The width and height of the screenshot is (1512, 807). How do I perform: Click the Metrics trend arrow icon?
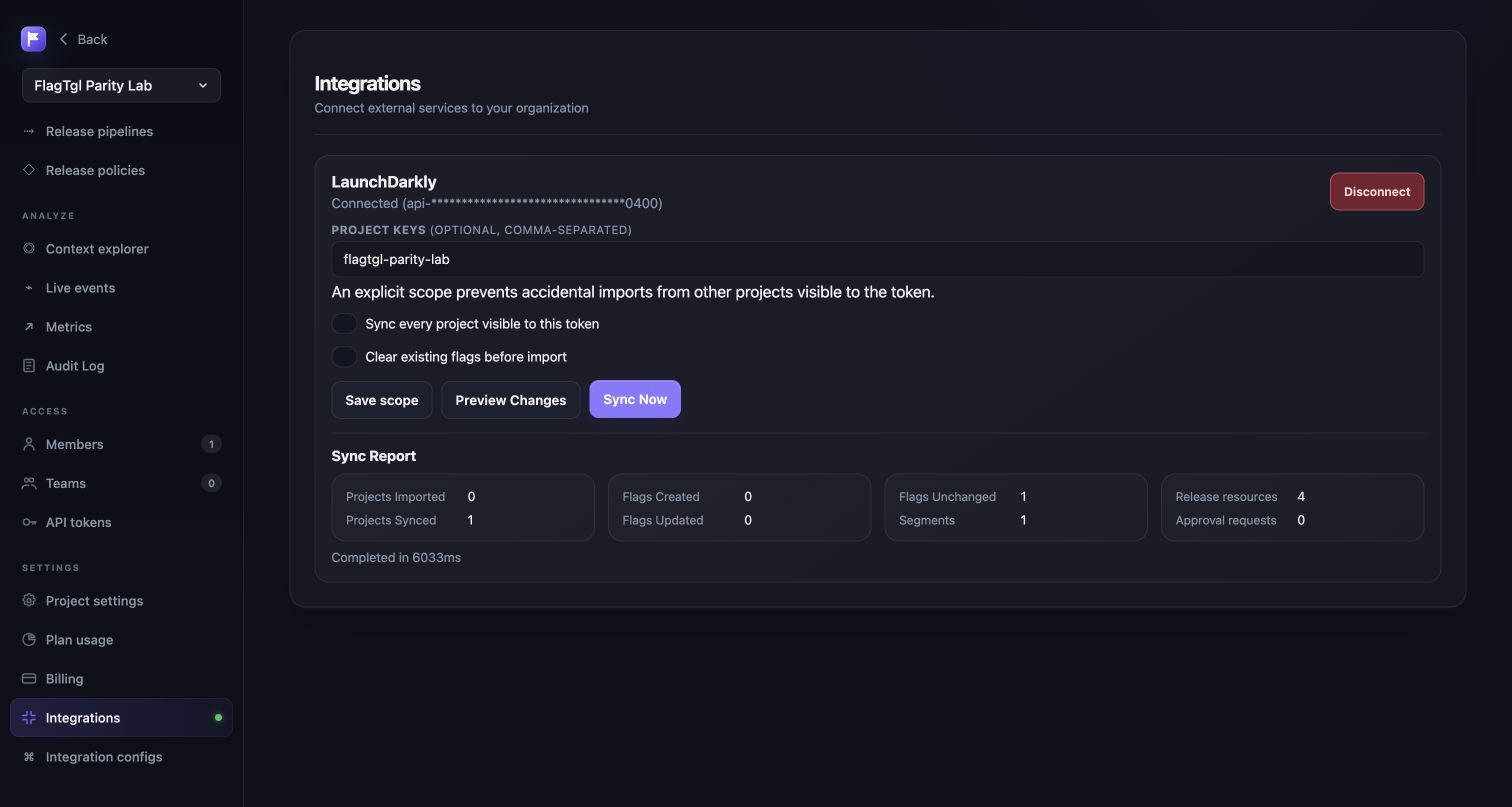tap(29, 327)
